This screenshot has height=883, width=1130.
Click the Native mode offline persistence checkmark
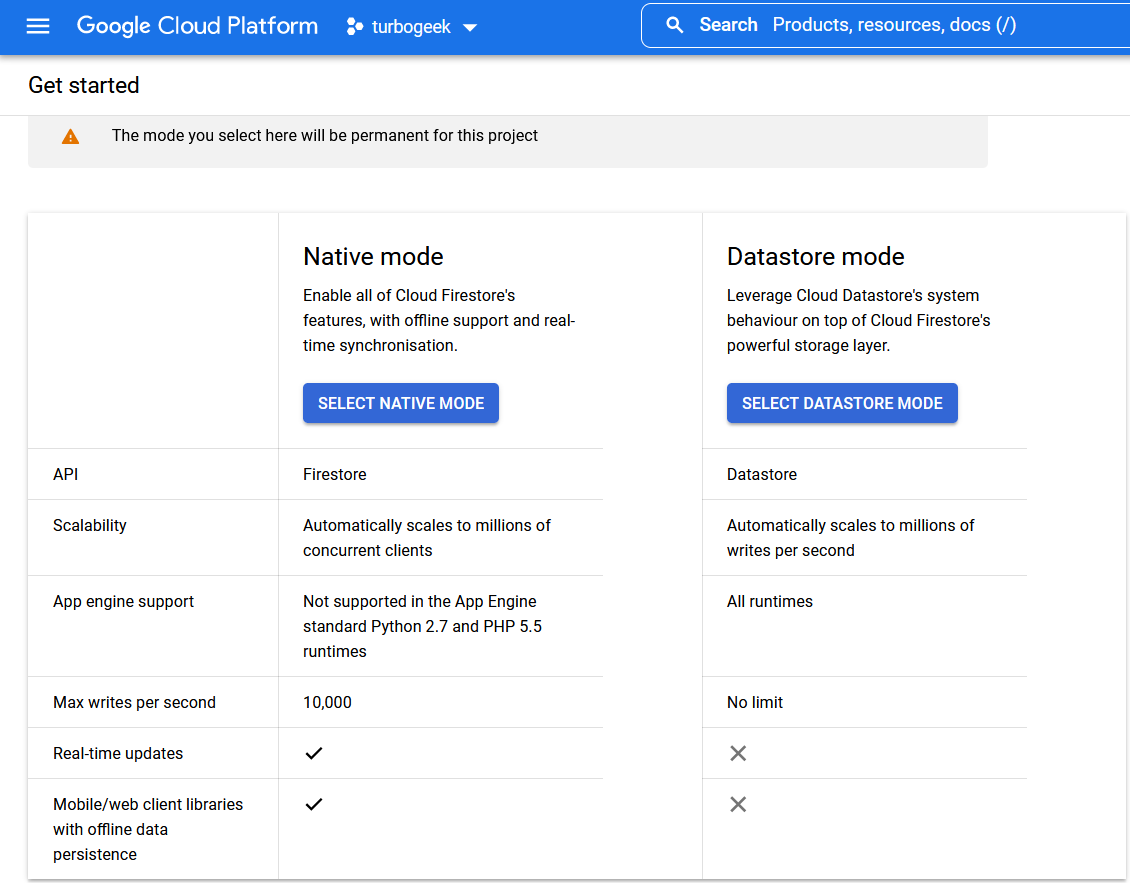coord(313,804)
